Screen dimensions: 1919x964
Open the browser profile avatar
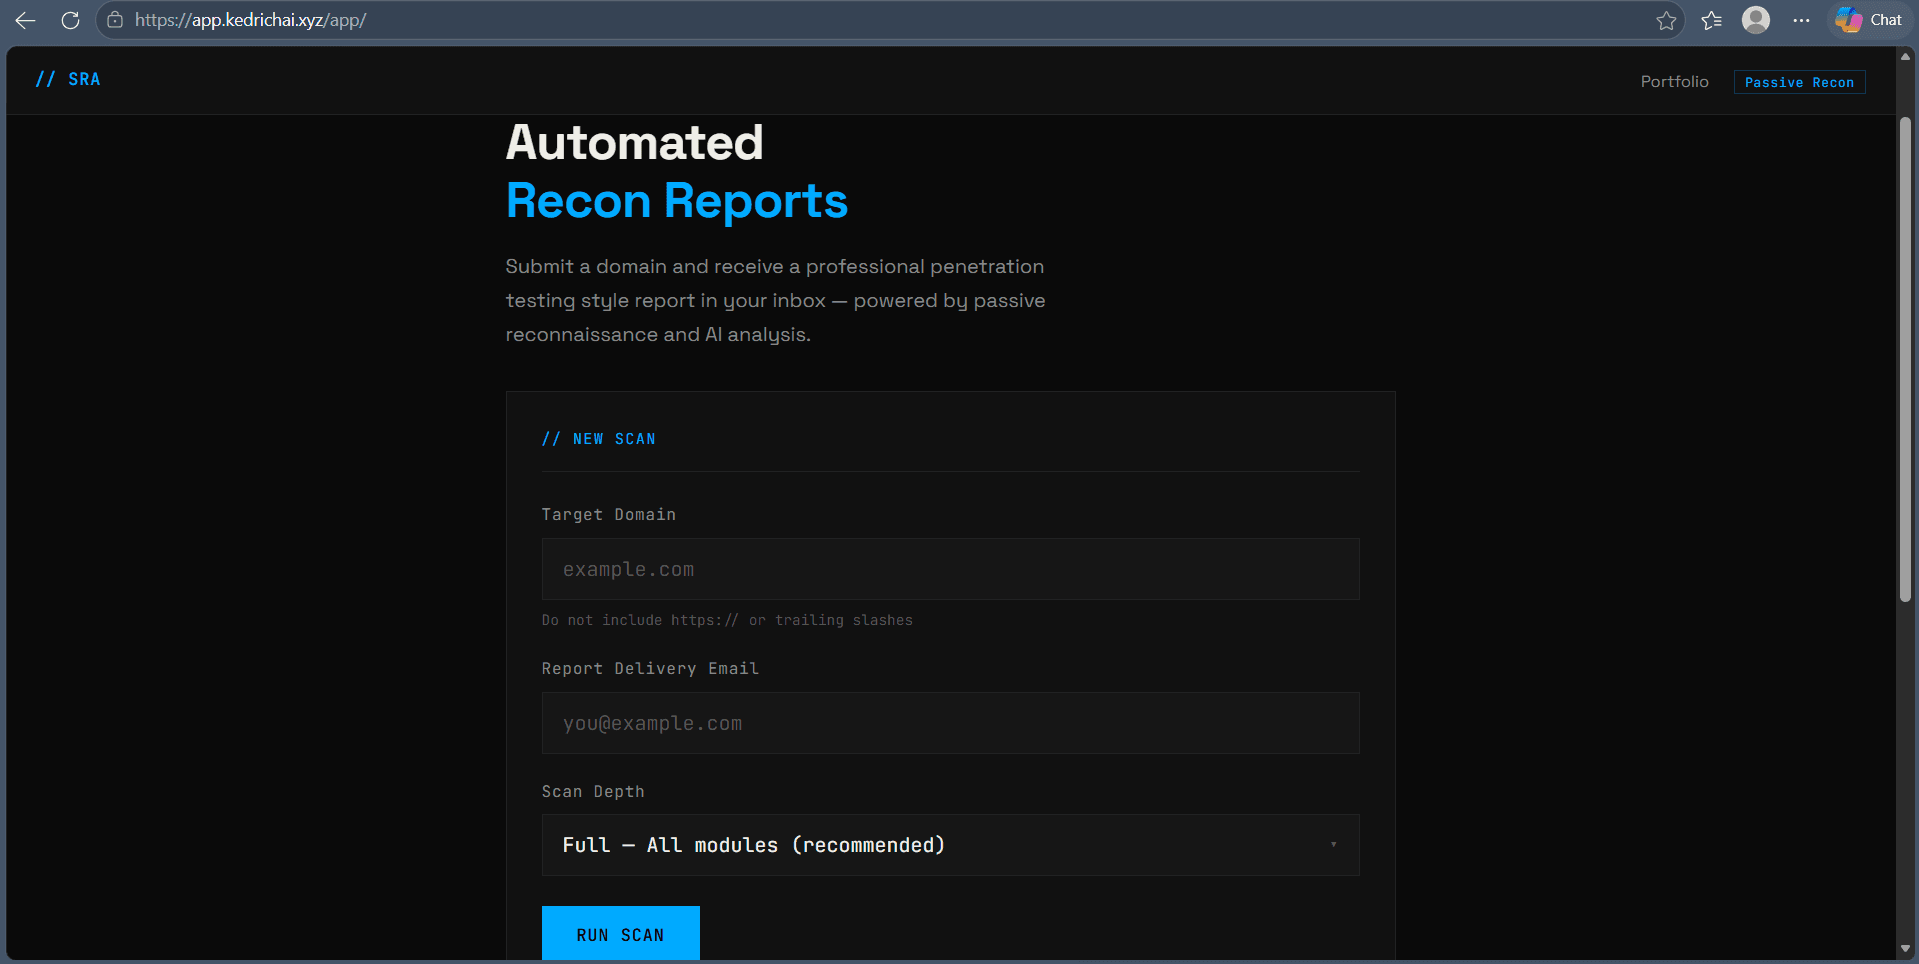coord(1756,20)
